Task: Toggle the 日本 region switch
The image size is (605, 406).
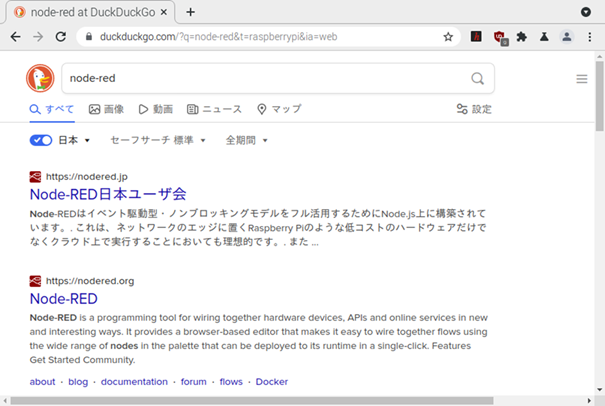Action: (41, 140)
